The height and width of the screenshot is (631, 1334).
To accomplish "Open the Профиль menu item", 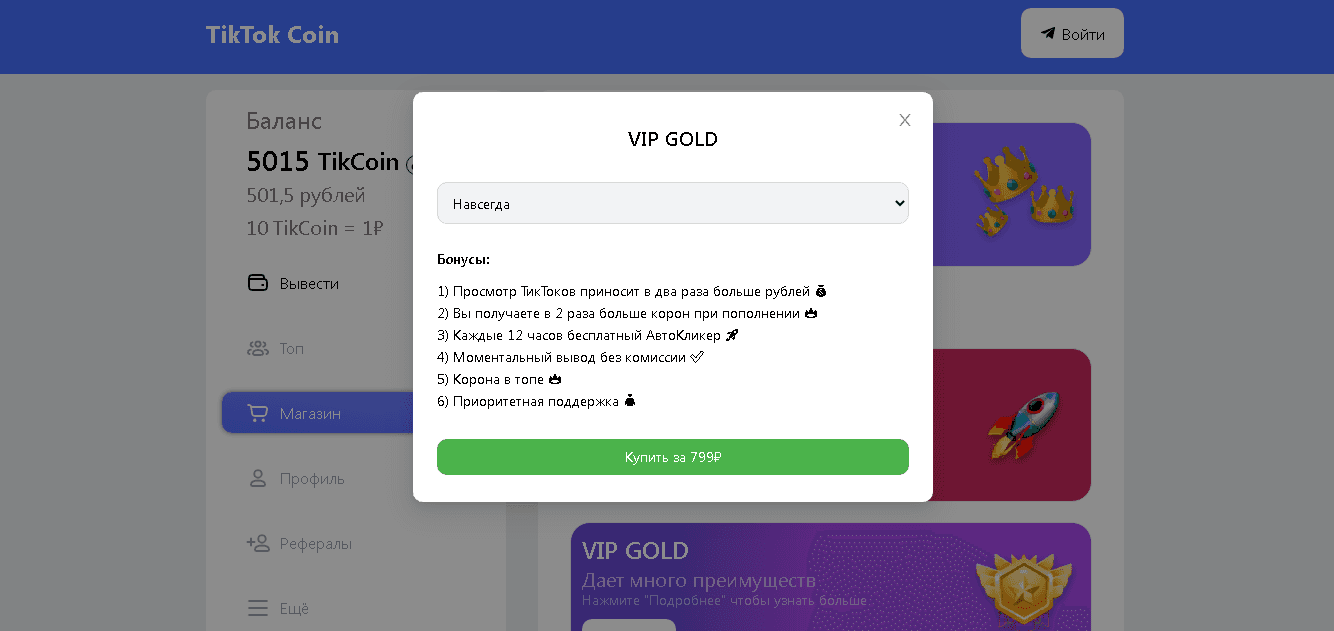I will pos(312,478).
